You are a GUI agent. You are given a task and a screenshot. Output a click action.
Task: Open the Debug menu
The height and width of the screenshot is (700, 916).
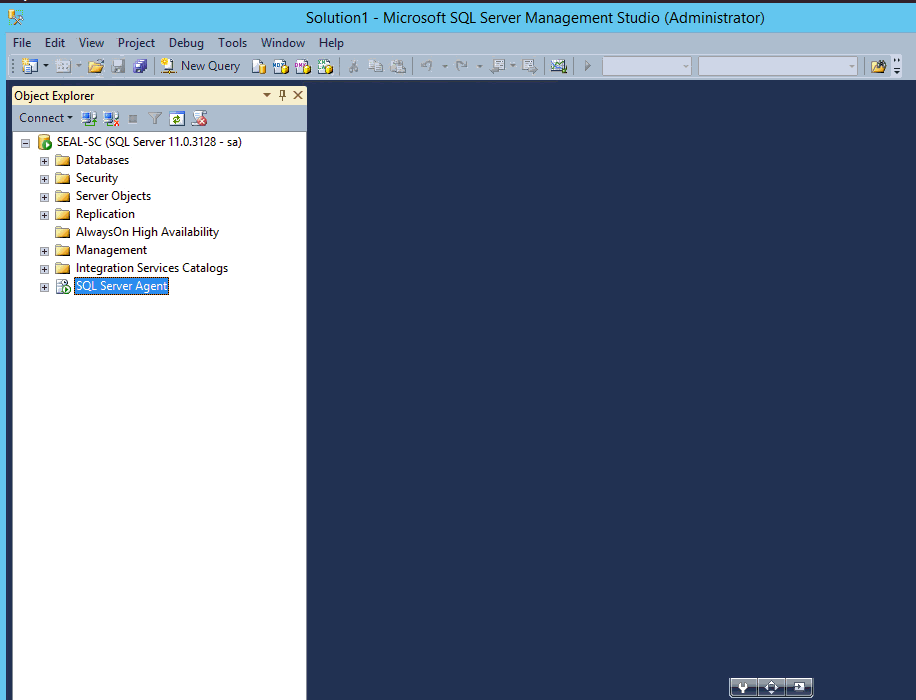click(x=186, y=43)
